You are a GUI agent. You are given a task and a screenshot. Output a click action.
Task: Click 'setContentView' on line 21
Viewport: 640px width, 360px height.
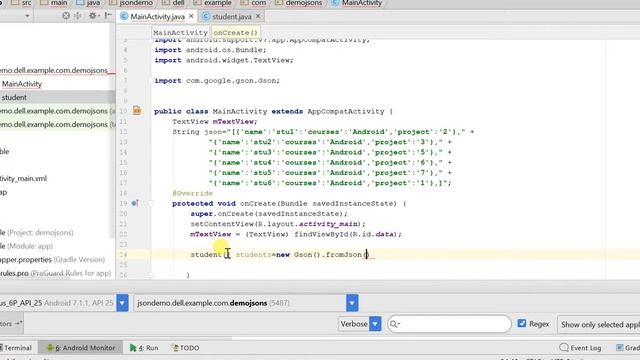[x=222, y=224]
